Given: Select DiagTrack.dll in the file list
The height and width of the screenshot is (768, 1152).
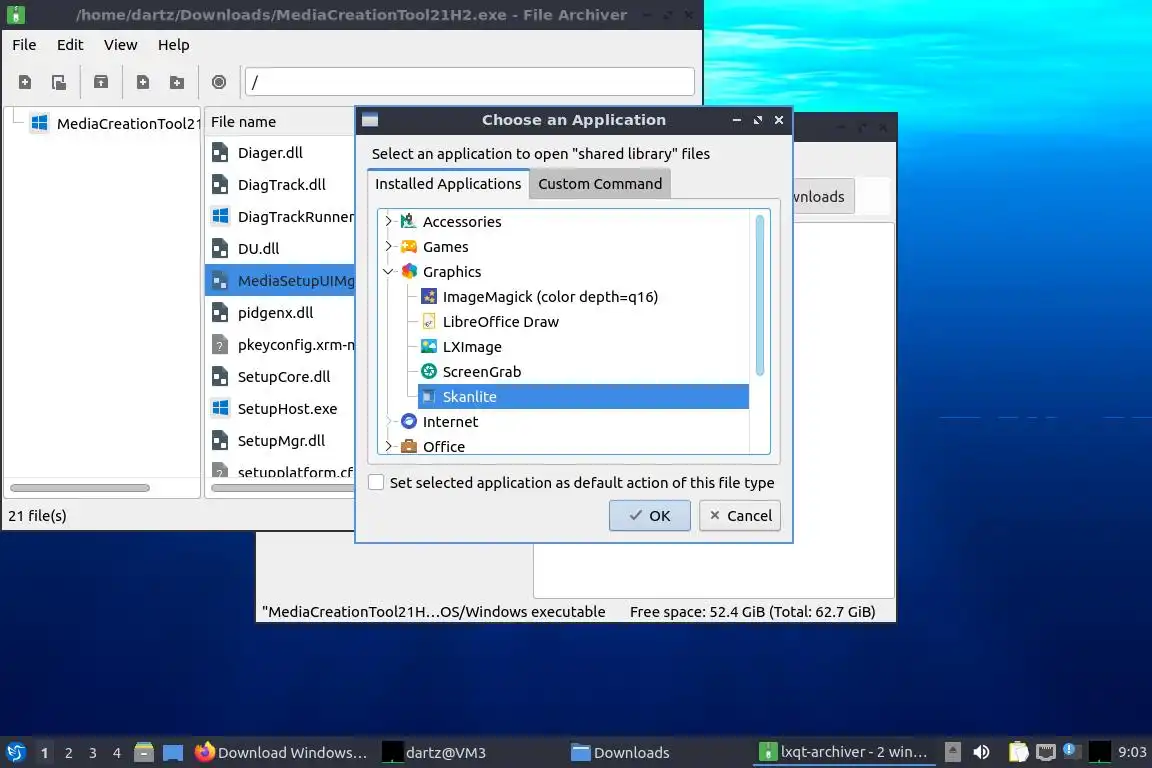Looking at the screenshot, I should 280,184.
